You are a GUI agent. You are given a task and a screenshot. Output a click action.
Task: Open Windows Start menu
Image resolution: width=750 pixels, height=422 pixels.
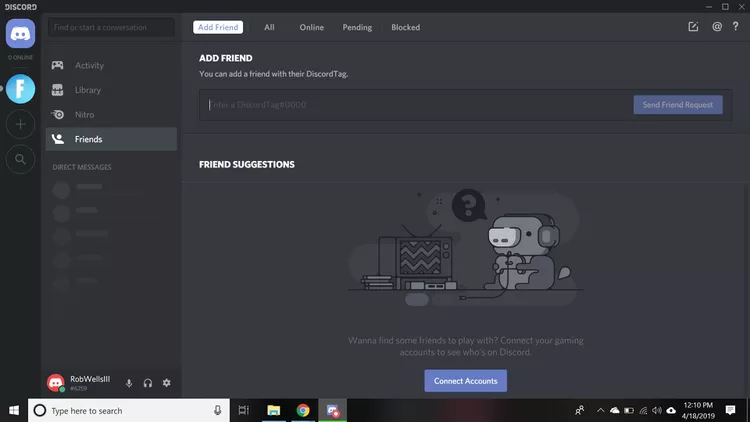(14, 411)
